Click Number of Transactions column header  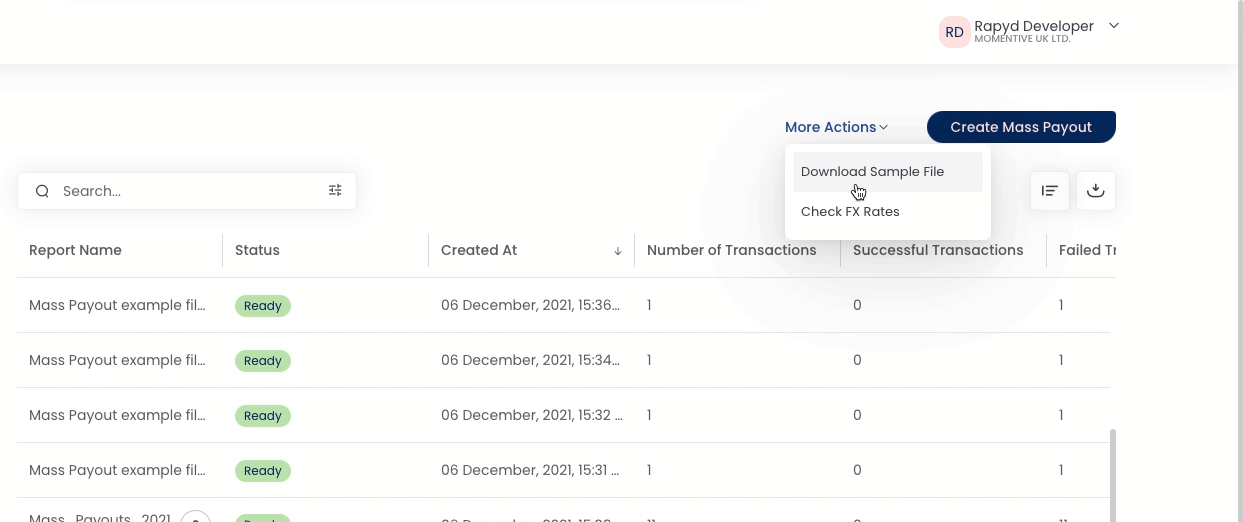click(732, 250)
